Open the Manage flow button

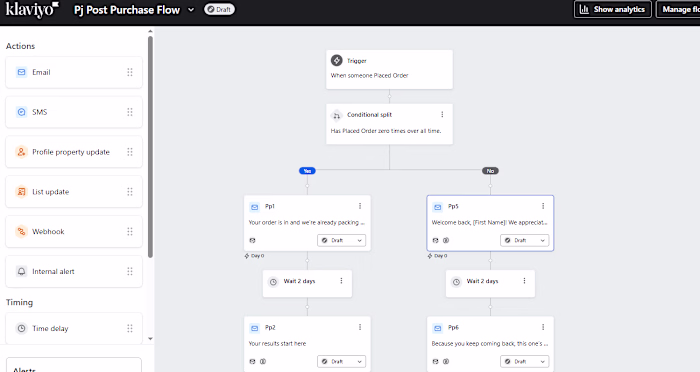click(x=679, y=9)
